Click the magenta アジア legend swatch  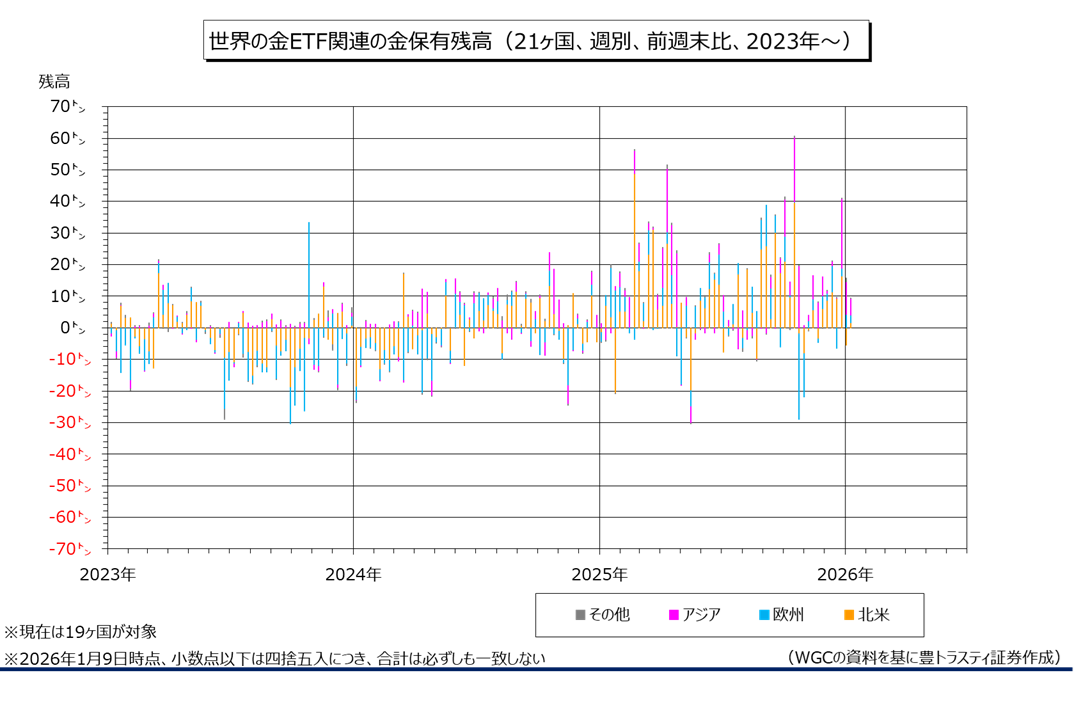[x=672, y=615]
